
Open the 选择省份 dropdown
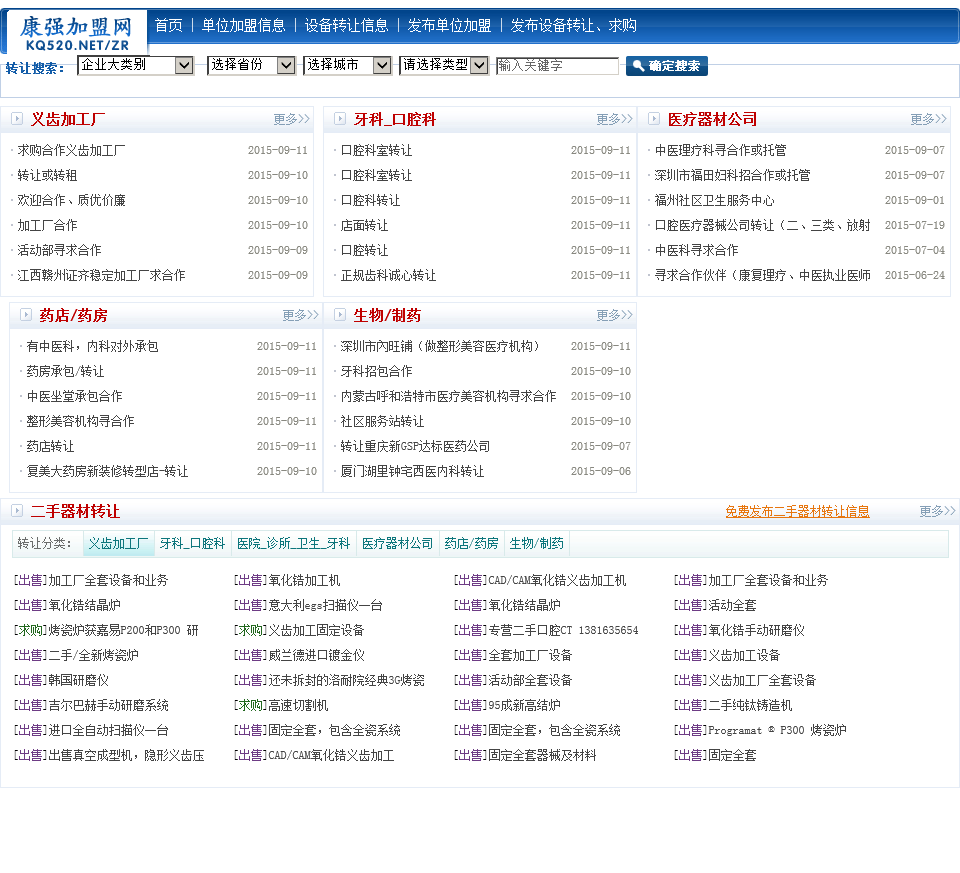click(x=252, y=65)
